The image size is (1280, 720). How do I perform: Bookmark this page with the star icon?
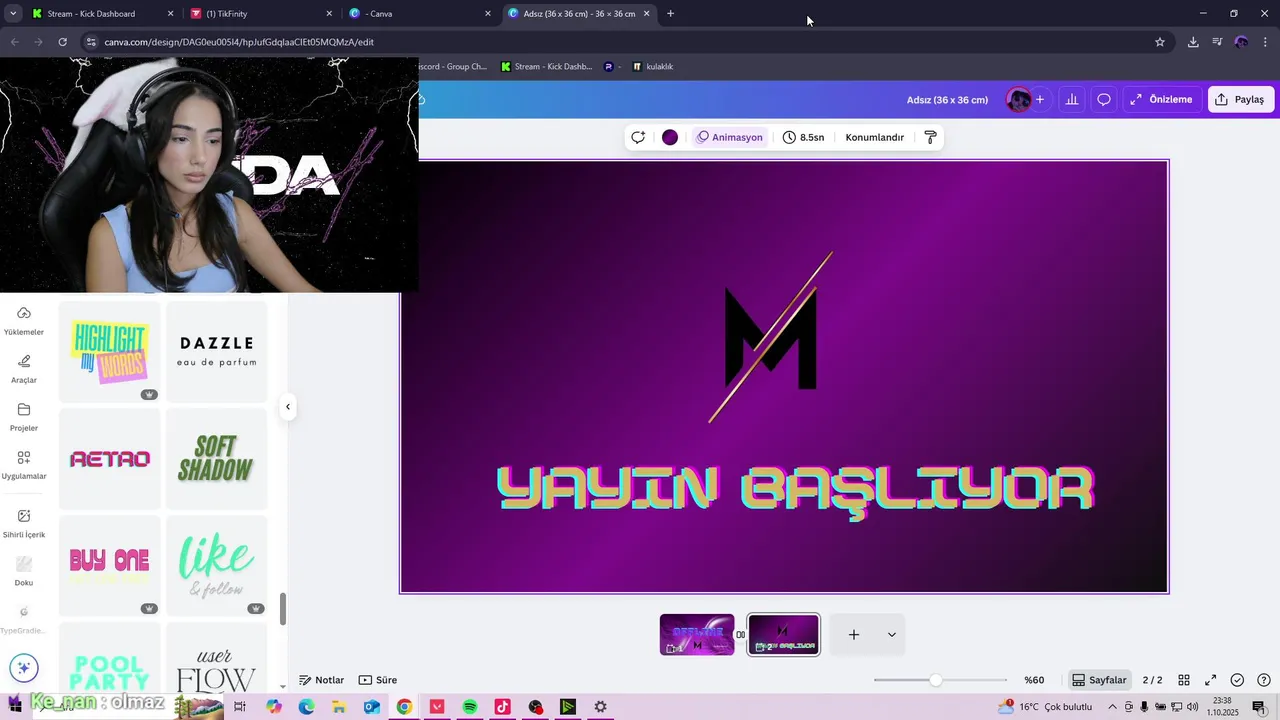pyautogui.click(x=1160, y=42)
